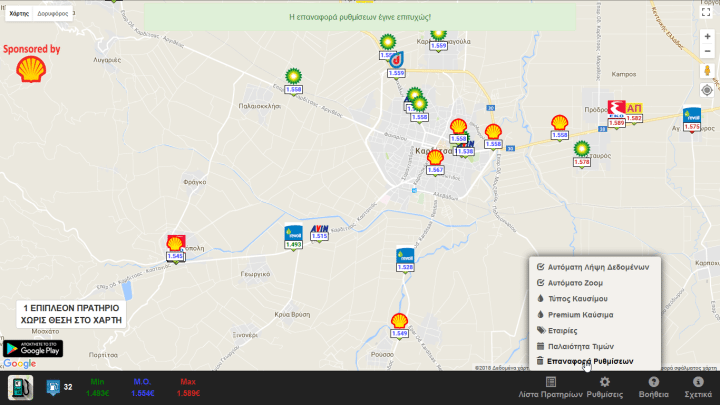Click the blue-red drop logo marker priced 1.559
This screenshot has height=405, width=720.
point(396,65)
